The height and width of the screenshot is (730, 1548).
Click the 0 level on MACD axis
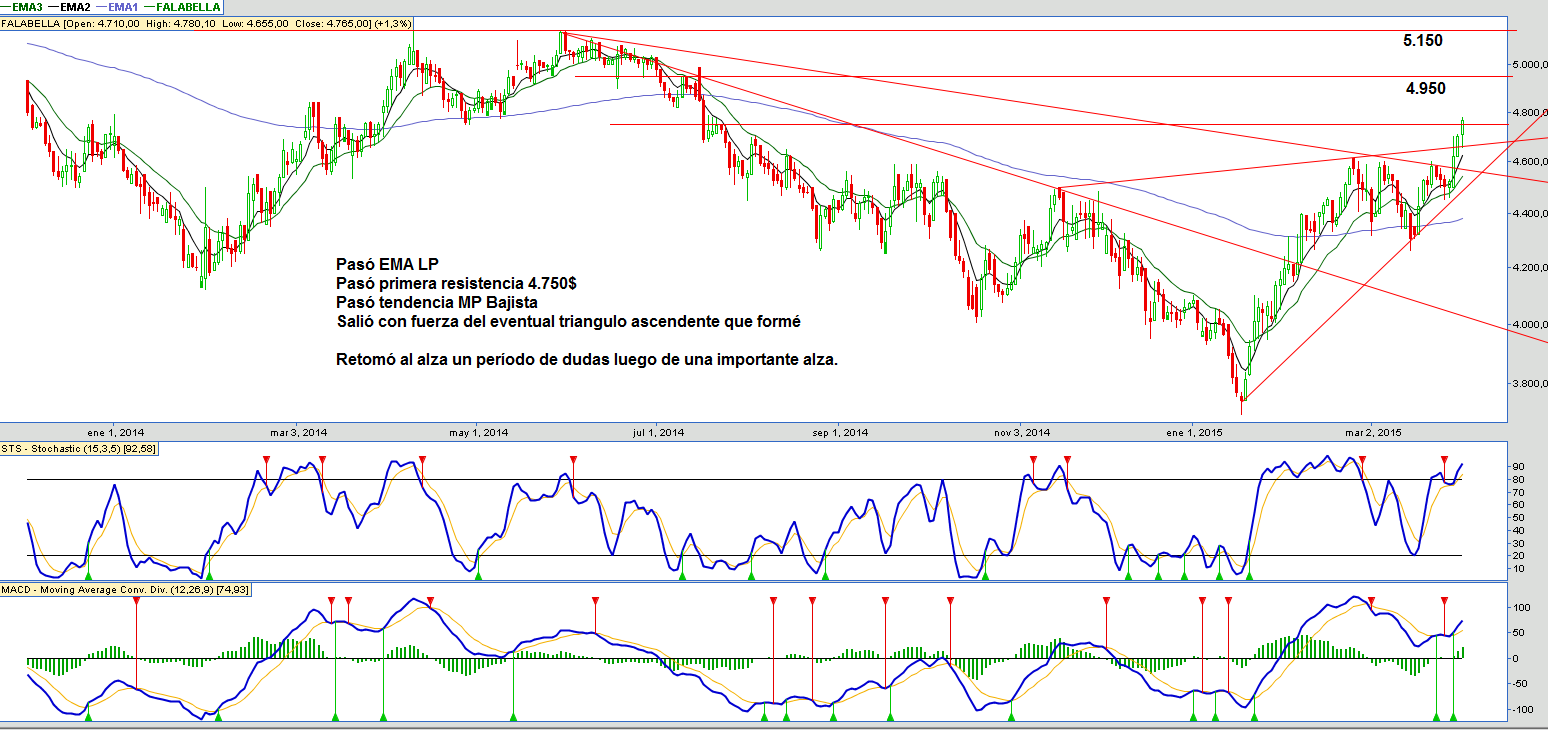point(1515,659)
